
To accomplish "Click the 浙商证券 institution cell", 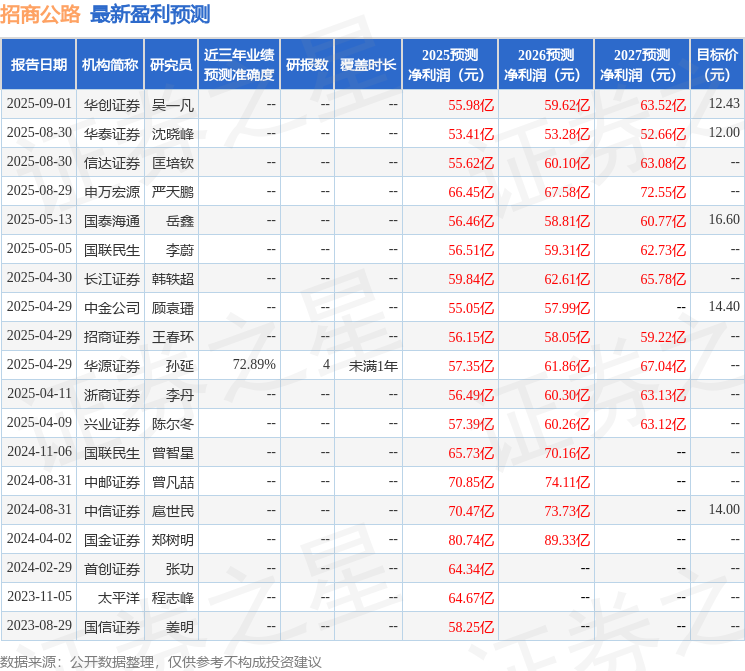I will pyautogui.click(x=112, y=394).
